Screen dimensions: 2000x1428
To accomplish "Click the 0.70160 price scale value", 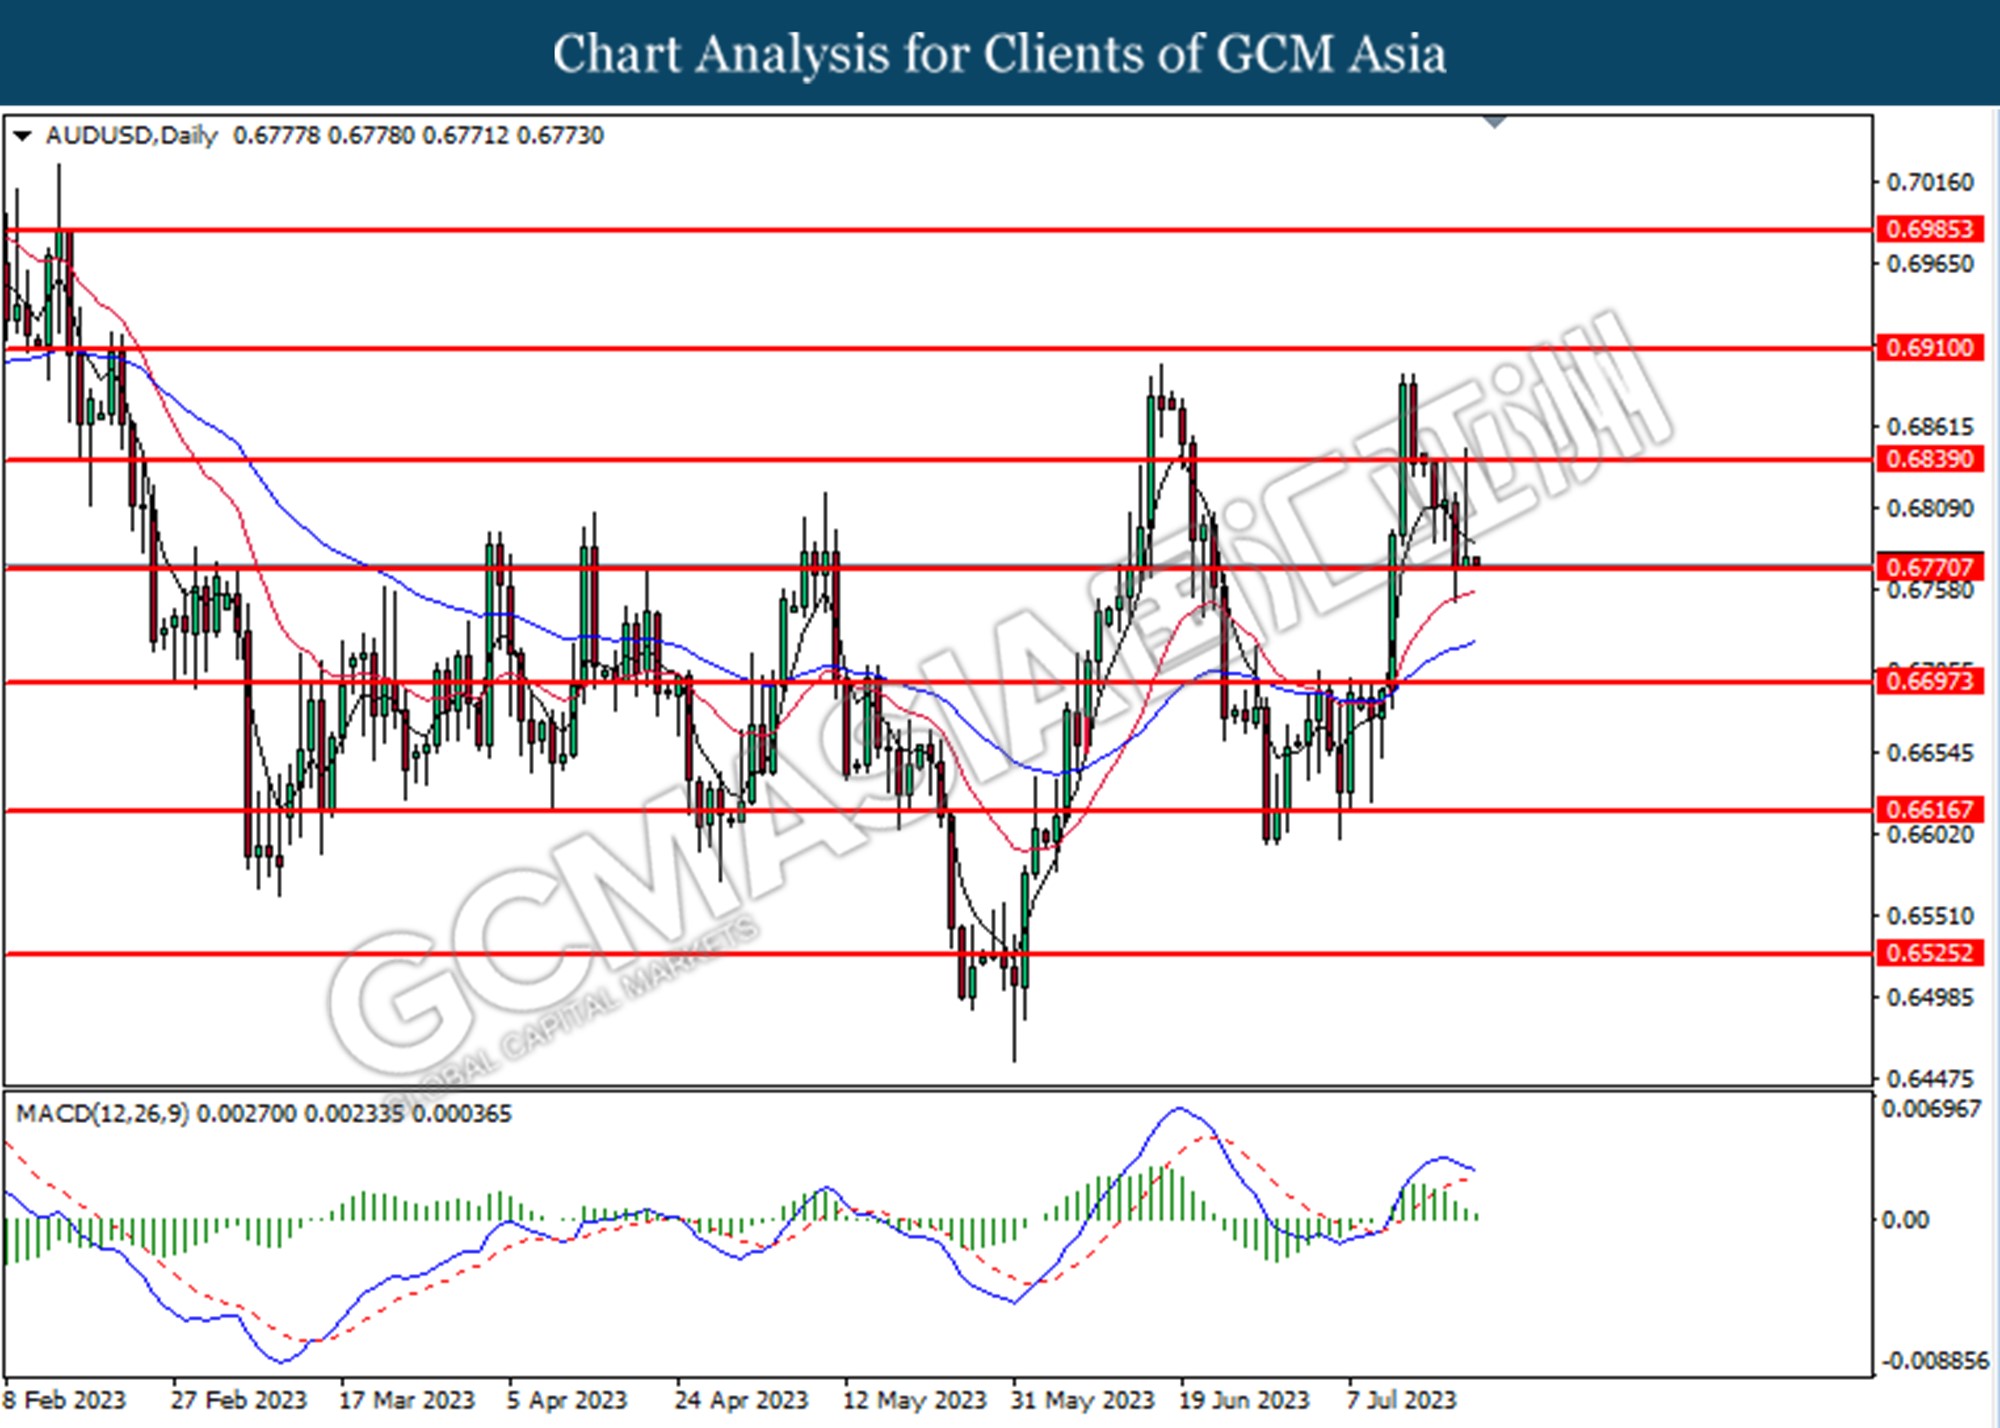I will 1930,182.
